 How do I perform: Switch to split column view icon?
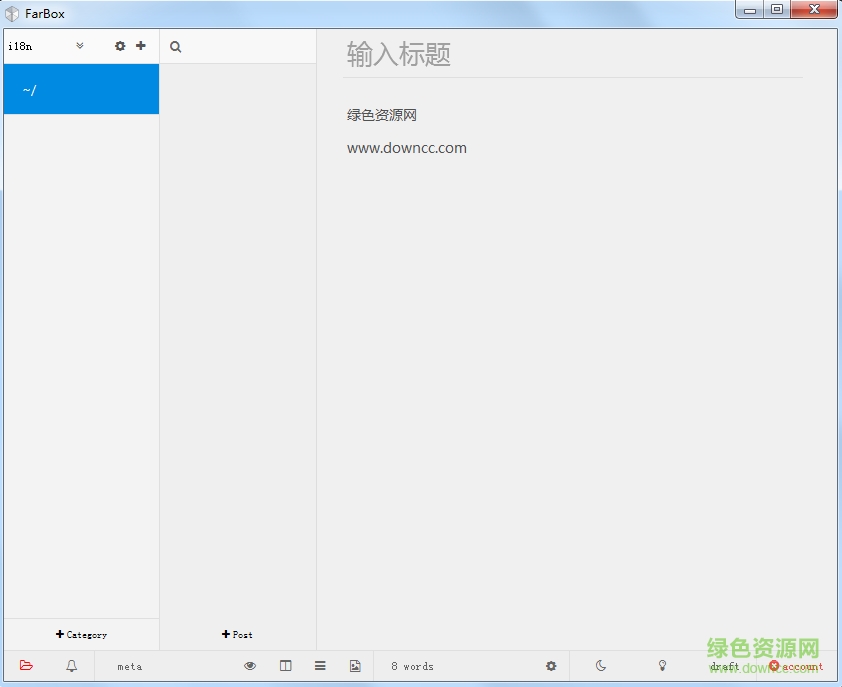(286, 666)
